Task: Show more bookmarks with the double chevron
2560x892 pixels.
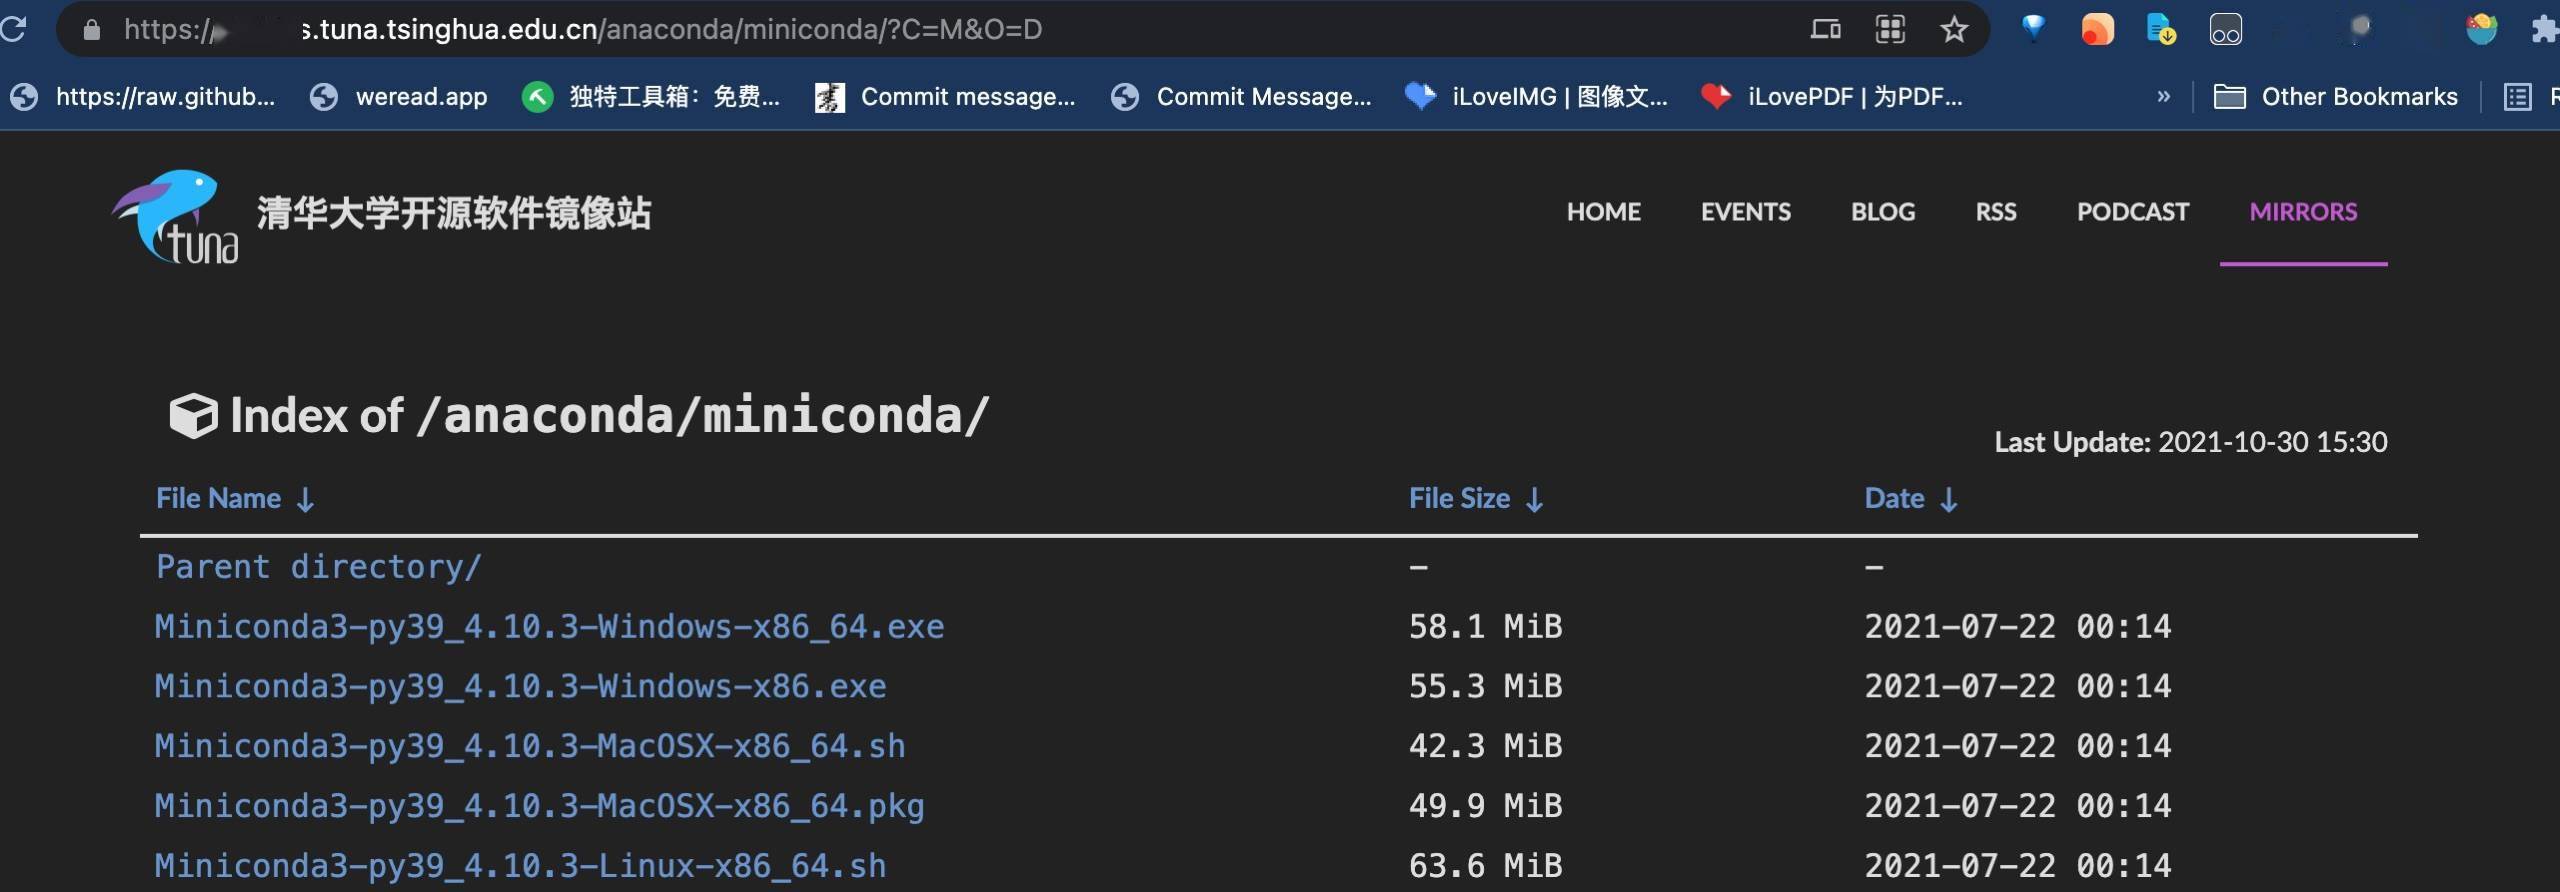Action: click(x=2163, y=97)
